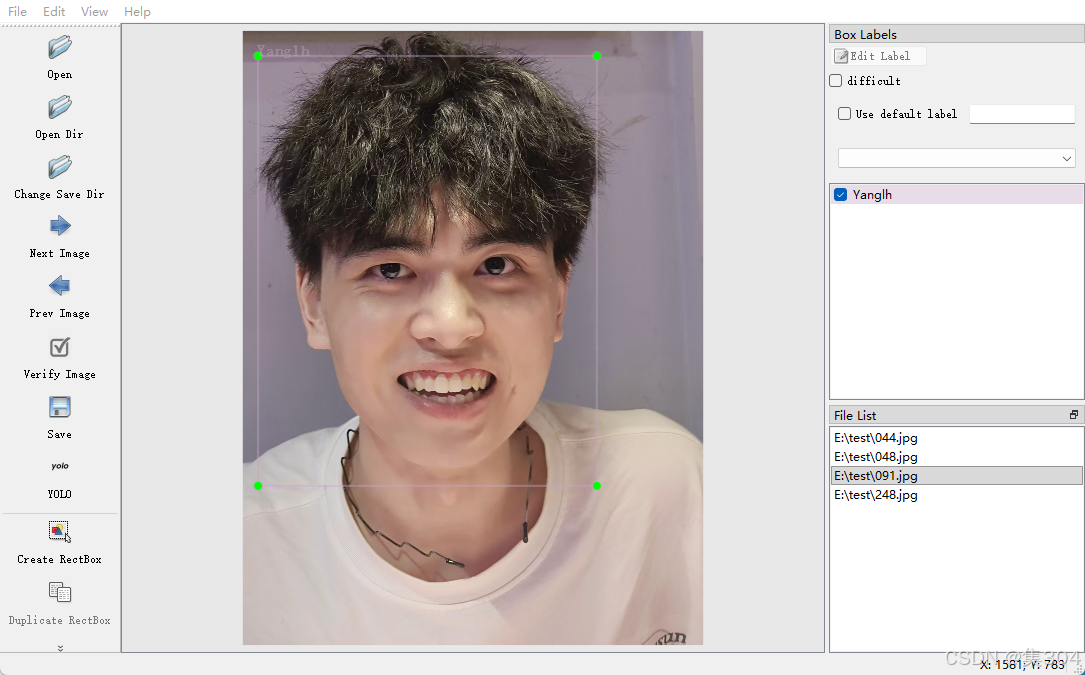Open the View menu
Screen dimensions: 1085x675
[x=94, y=11]
